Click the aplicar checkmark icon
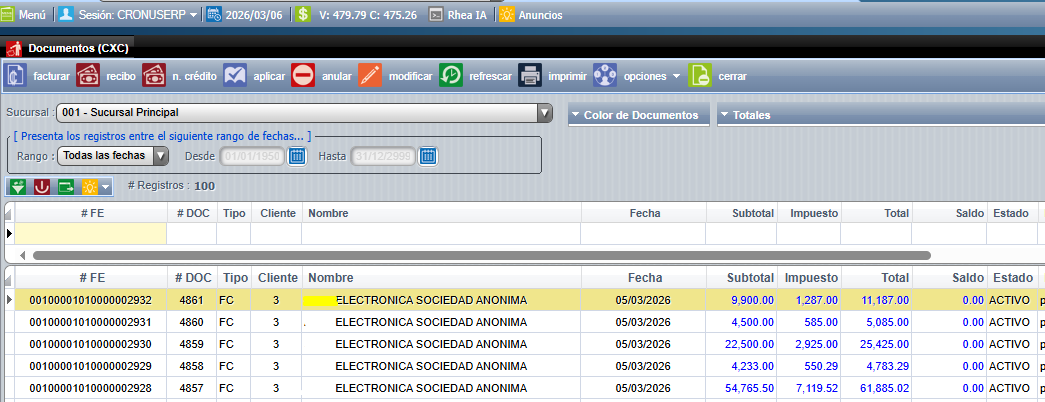Viewport: 1045px width, 402px height. click(235, 76)
